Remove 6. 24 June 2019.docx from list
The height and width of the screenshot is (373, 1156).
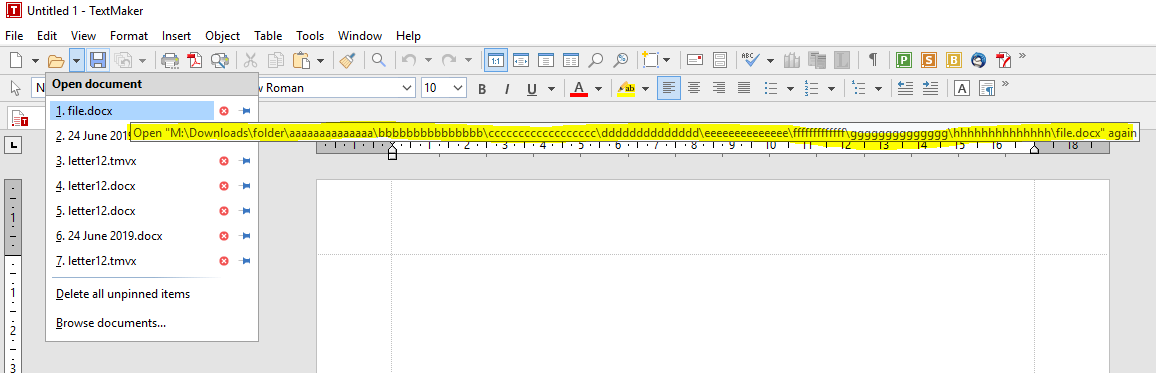224,236
